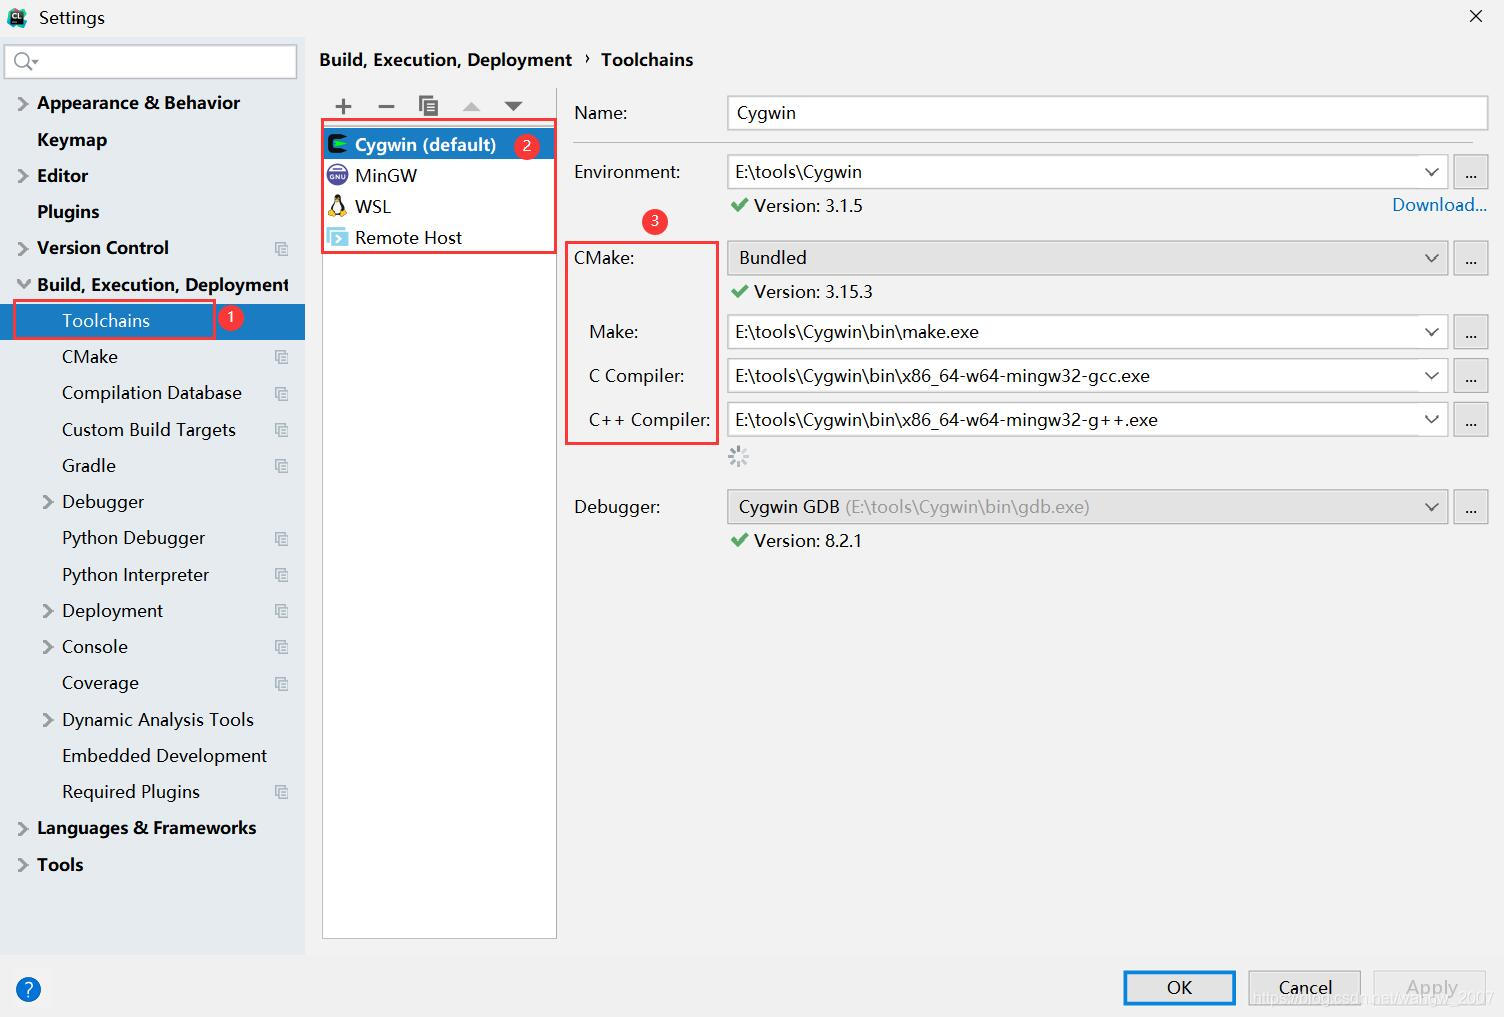1504x1017 pixels.
Task: Click project-level icon beside Python Interpreter
Action: click(282, 575)
